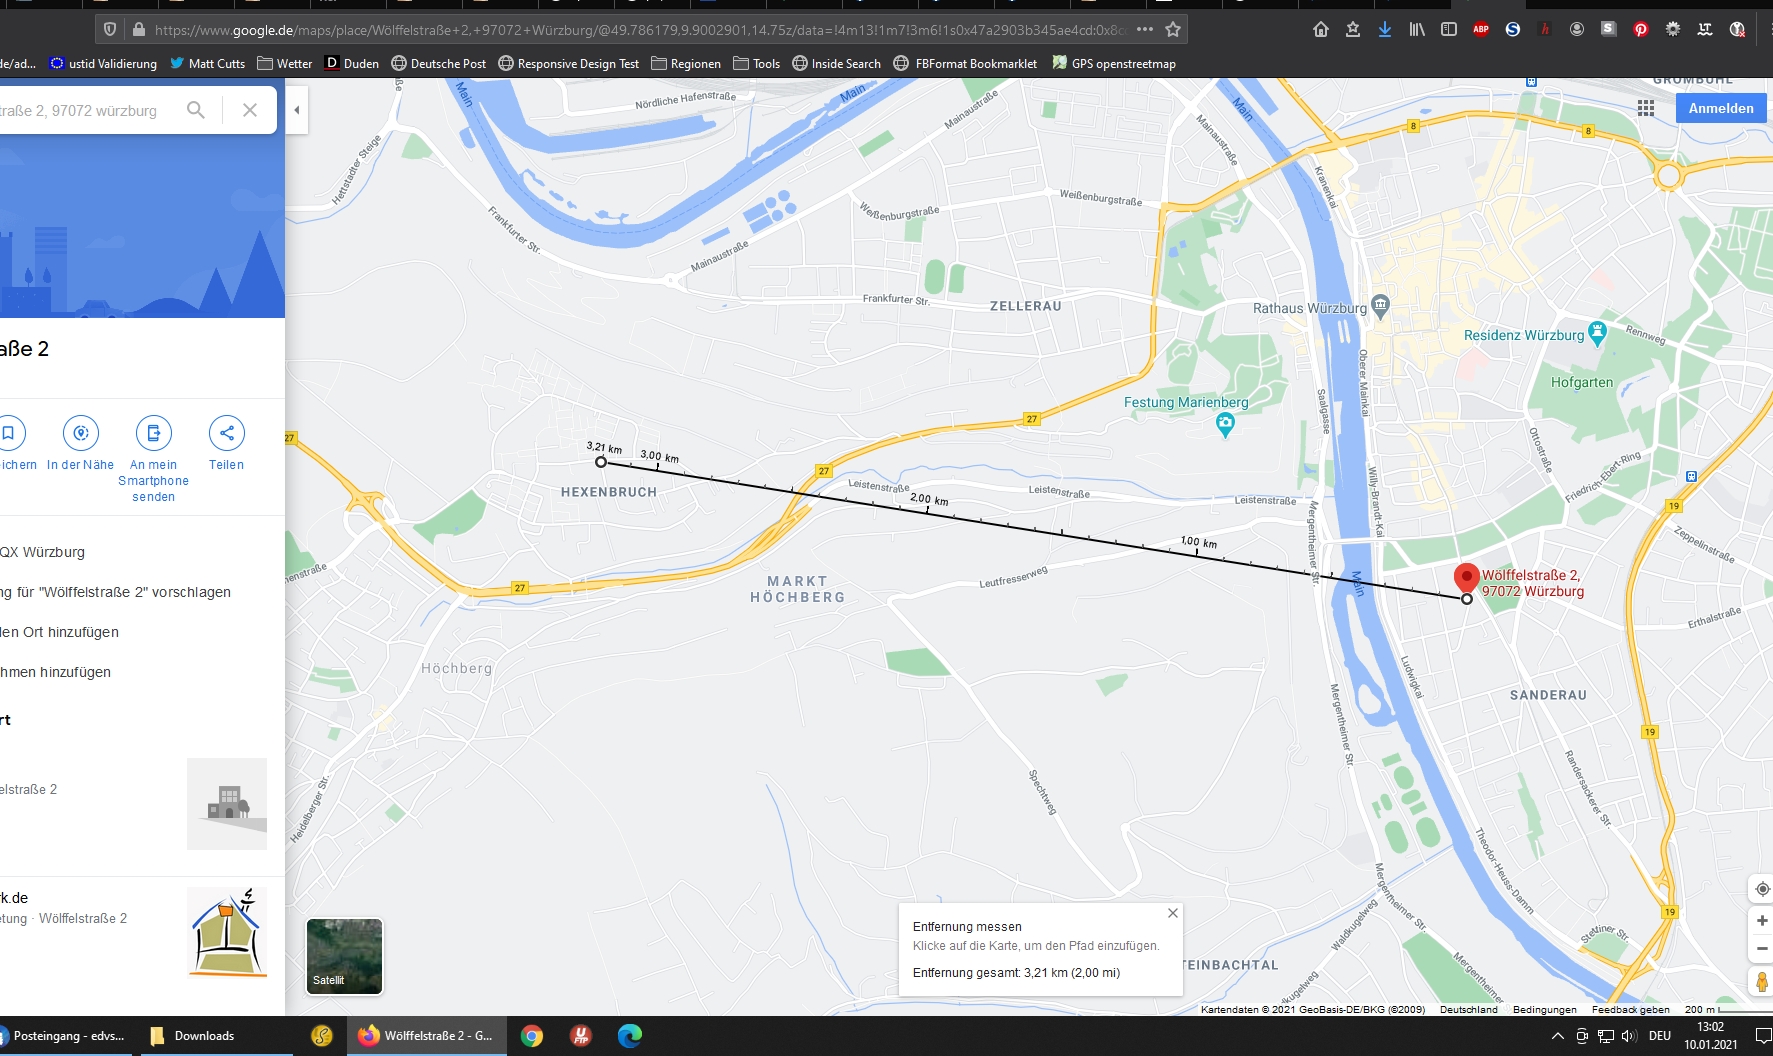Click the red Wölffelstraße 2 map pin
The height and width of the screenshot is (1056, 1773).
click(x=1466, y=578)
